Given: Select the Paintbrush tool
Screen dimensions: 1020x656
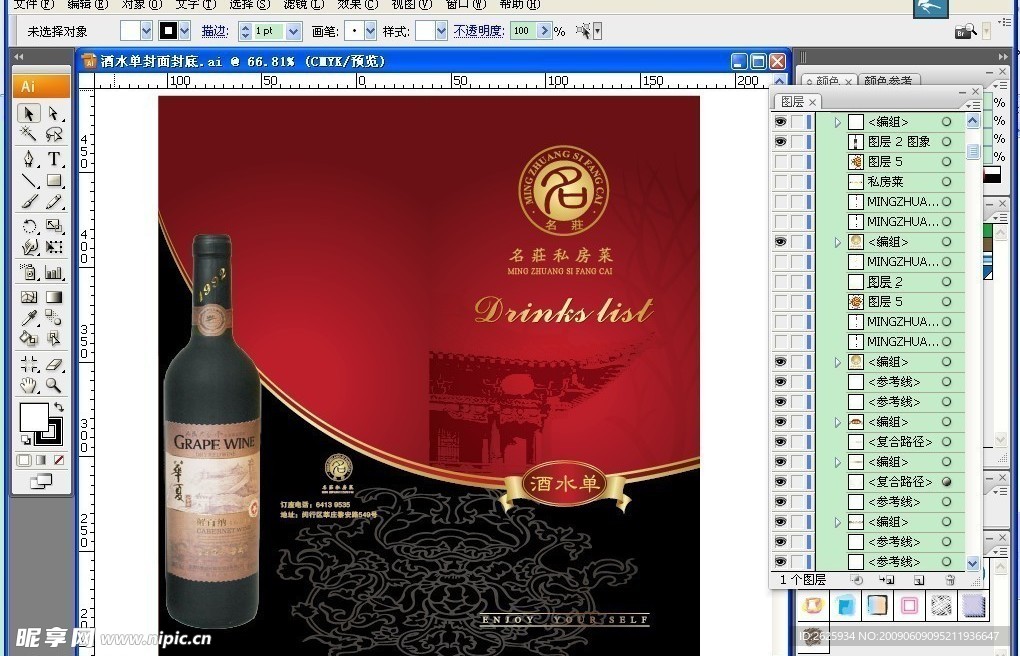Looking at the screenshot, I should point(29,202).
